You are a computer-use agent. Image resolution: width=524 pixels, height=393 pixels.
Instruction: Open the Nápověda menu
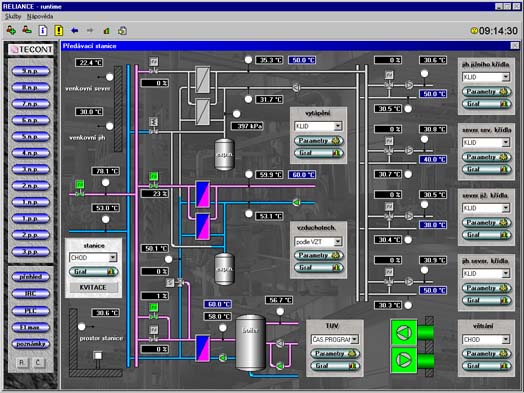click(x=40, y=16)
